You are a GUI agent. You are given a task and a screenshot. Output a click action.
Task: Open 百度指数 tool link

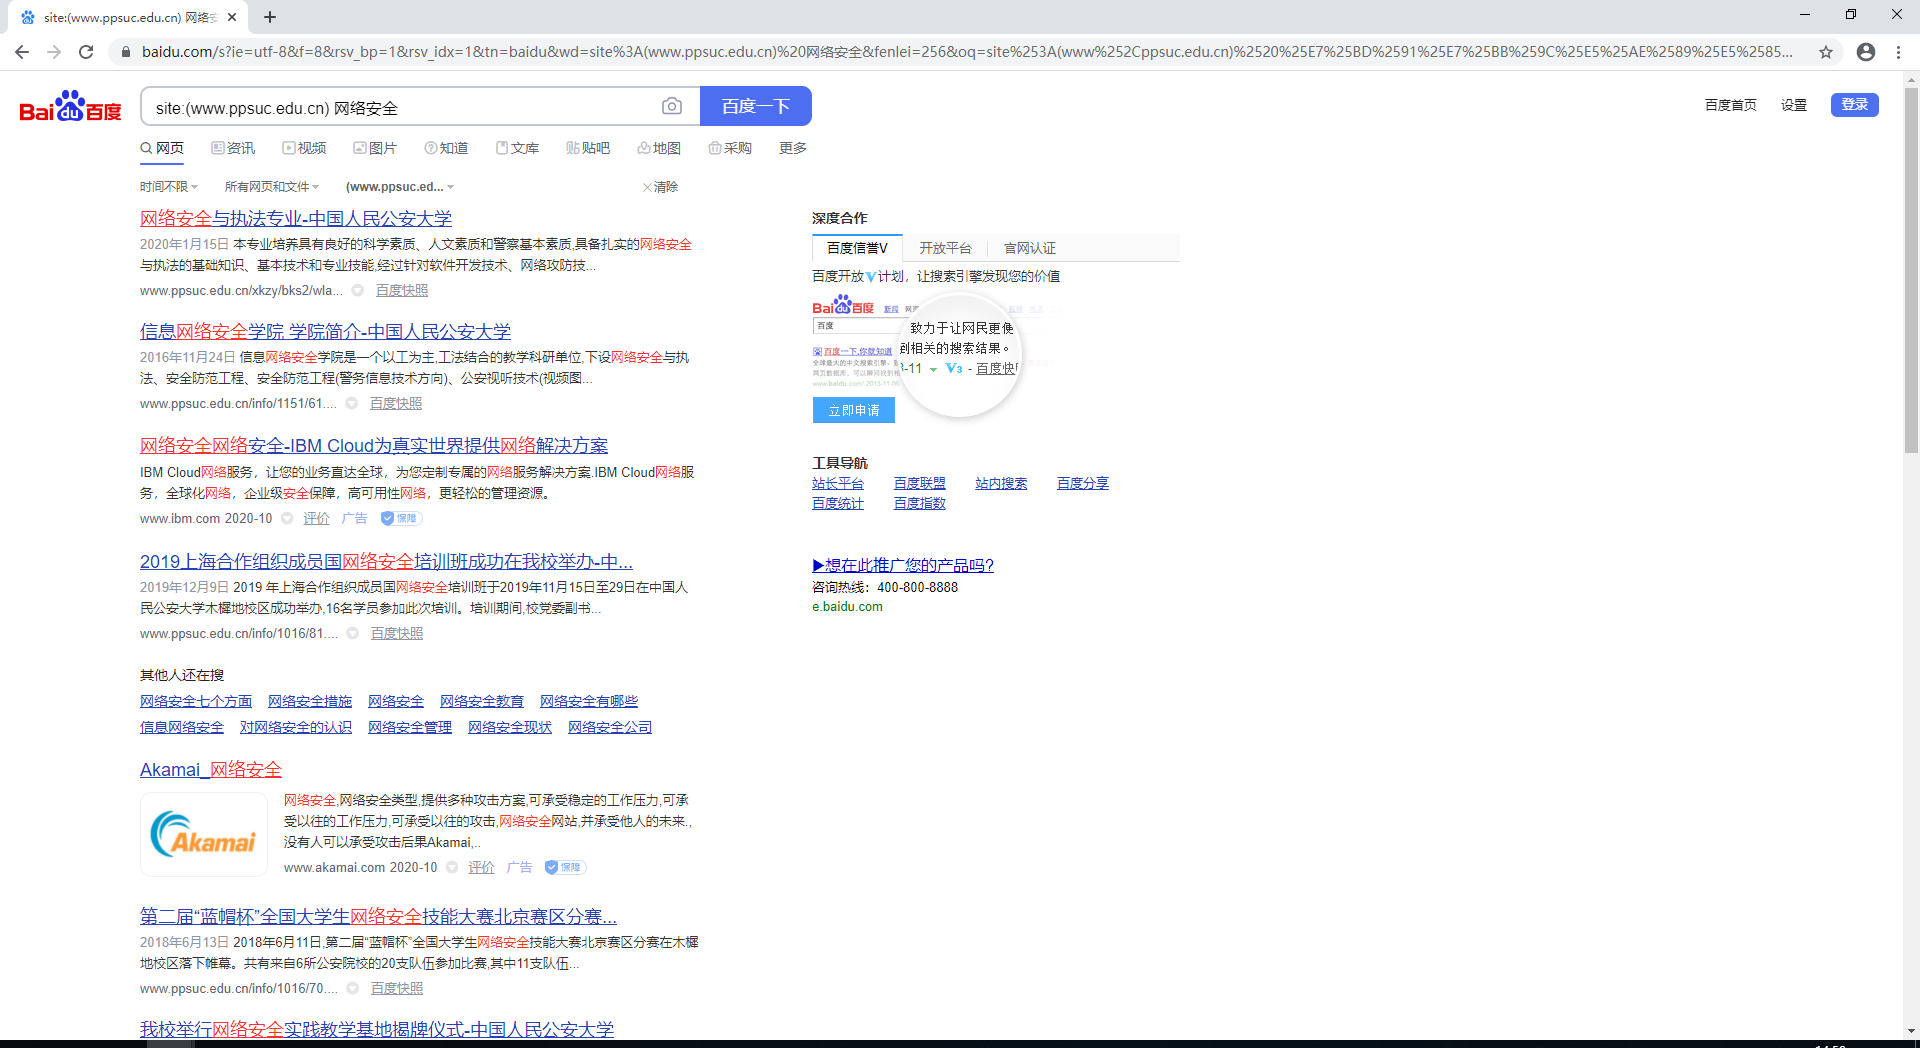click(920, 504)
